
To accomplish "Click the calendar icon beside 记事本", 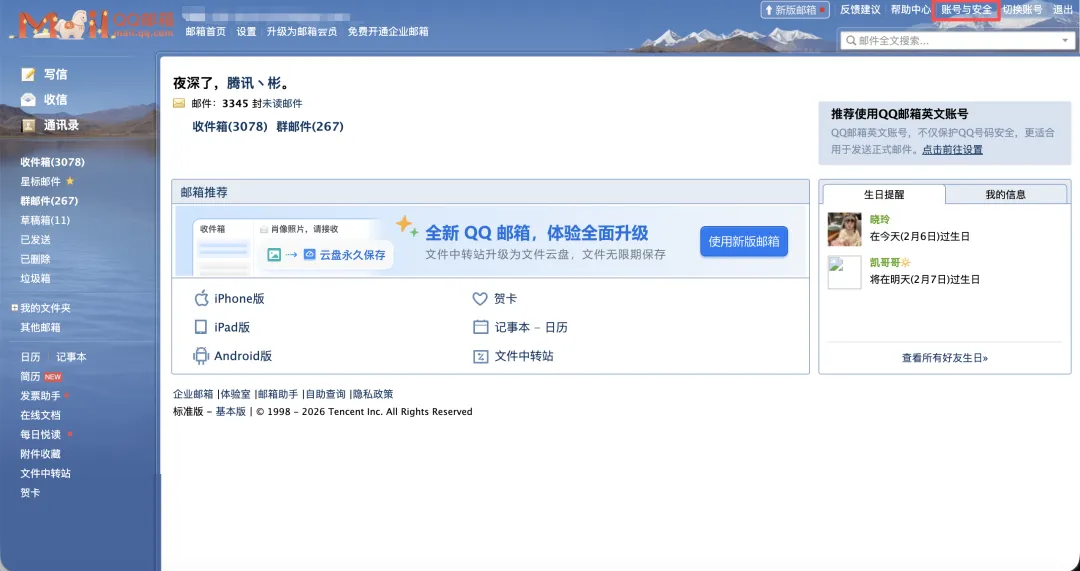I will click(x=481, y=327).
